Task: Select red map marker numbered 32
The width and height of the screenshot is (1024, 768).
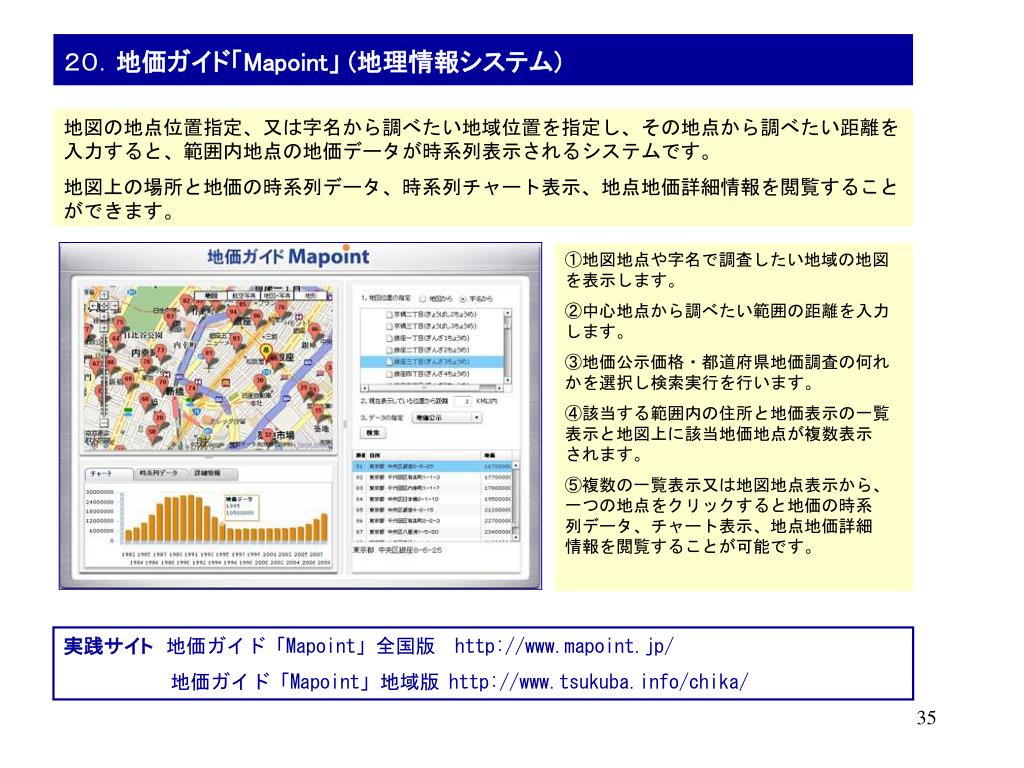Action: (x=267, y=435)
